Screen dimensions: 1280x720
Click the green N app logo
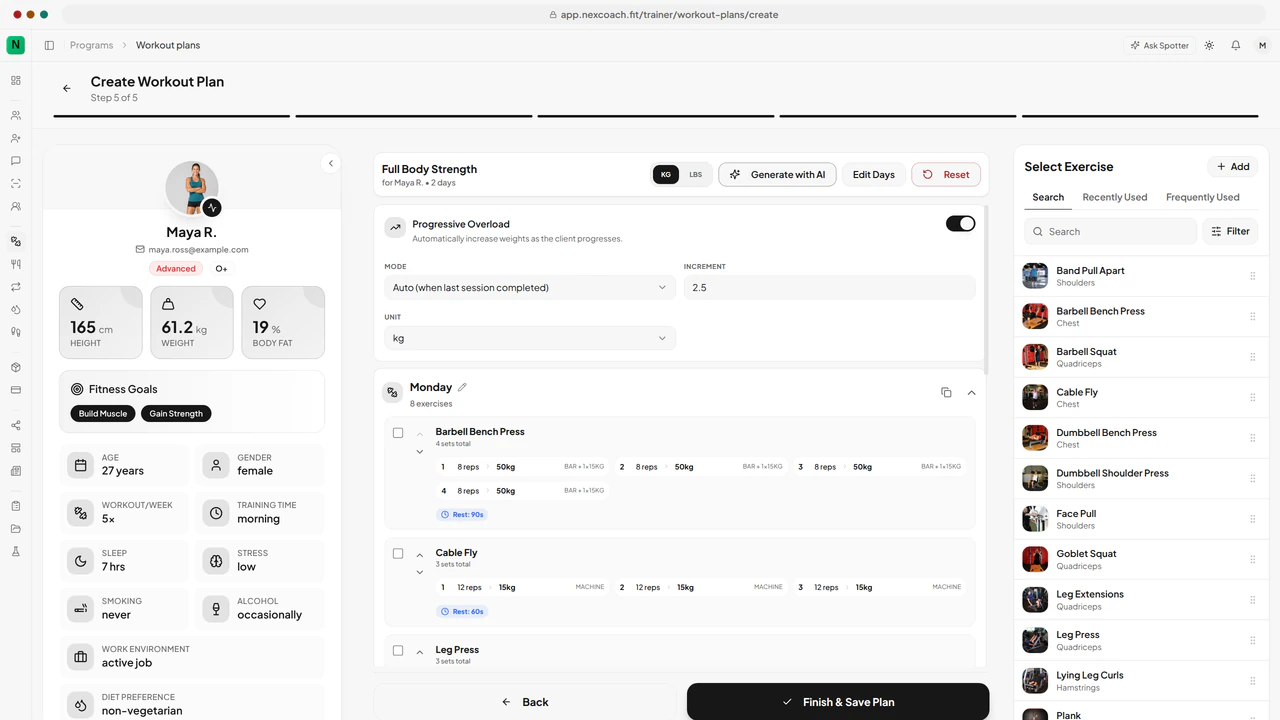(x=16, y=45)
